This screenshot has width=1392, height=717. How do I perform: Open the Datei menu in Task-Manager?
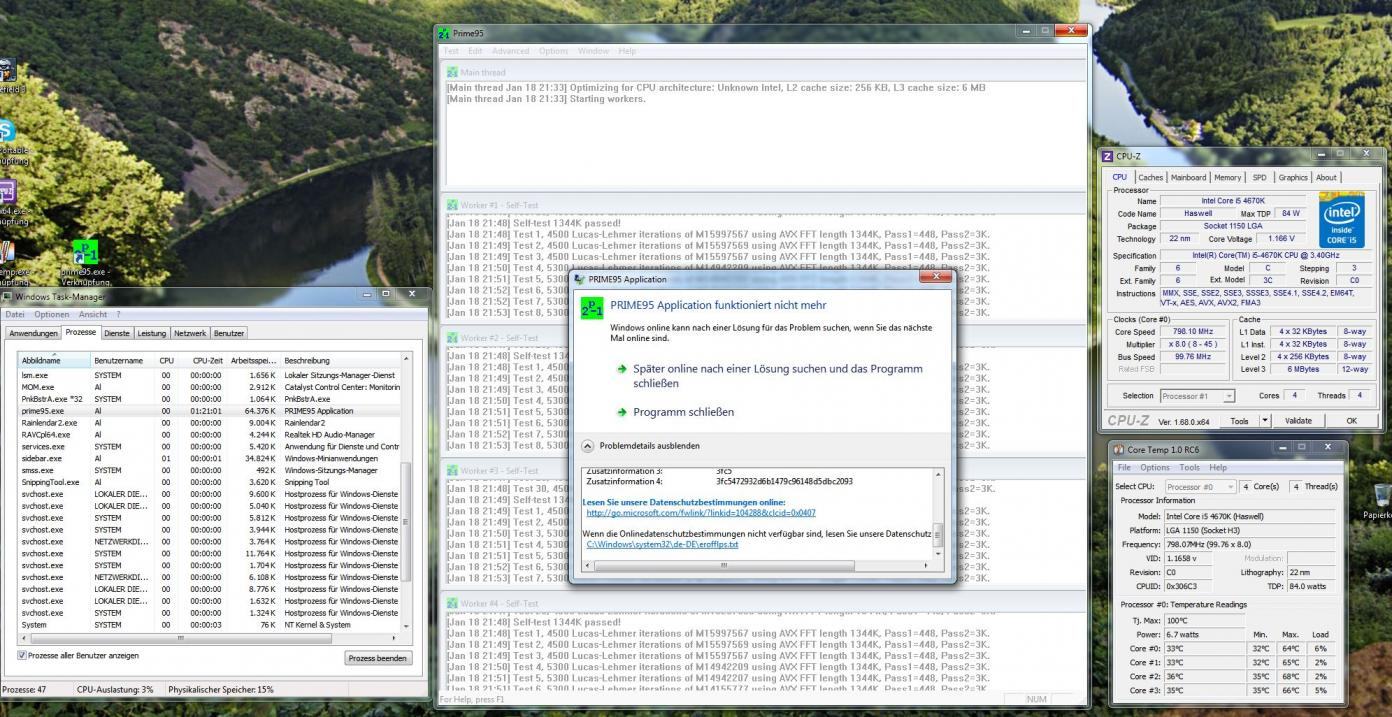point(16,315)
